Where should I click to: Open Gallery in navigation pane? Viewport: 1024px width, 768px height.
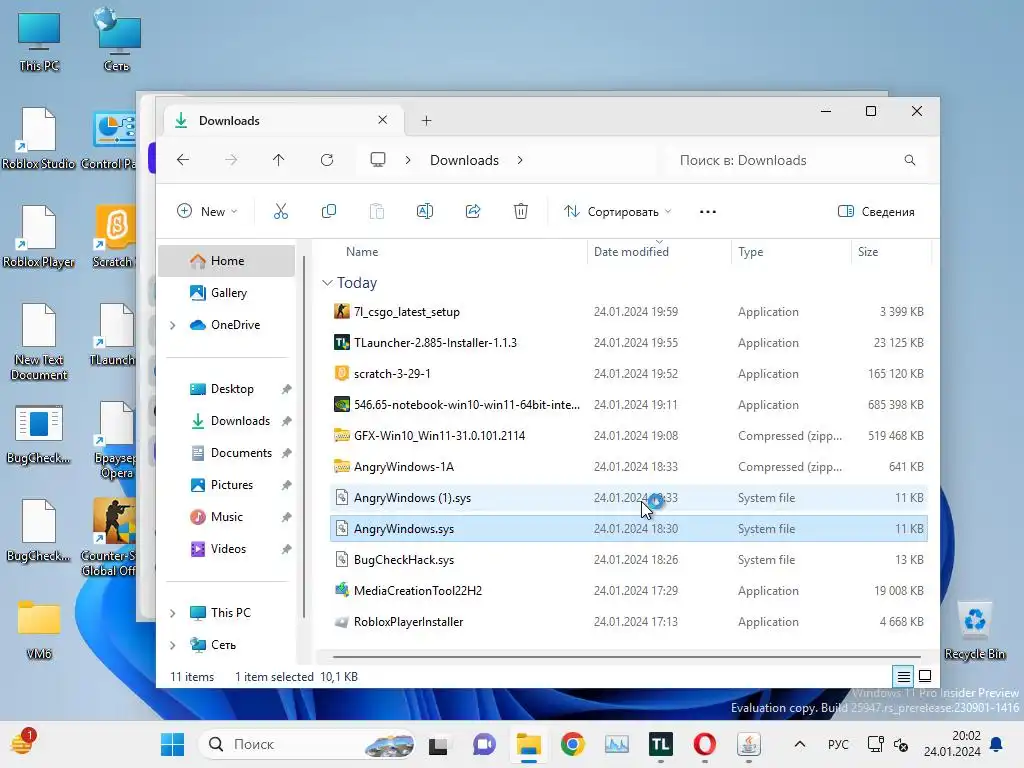click(227, 293)
